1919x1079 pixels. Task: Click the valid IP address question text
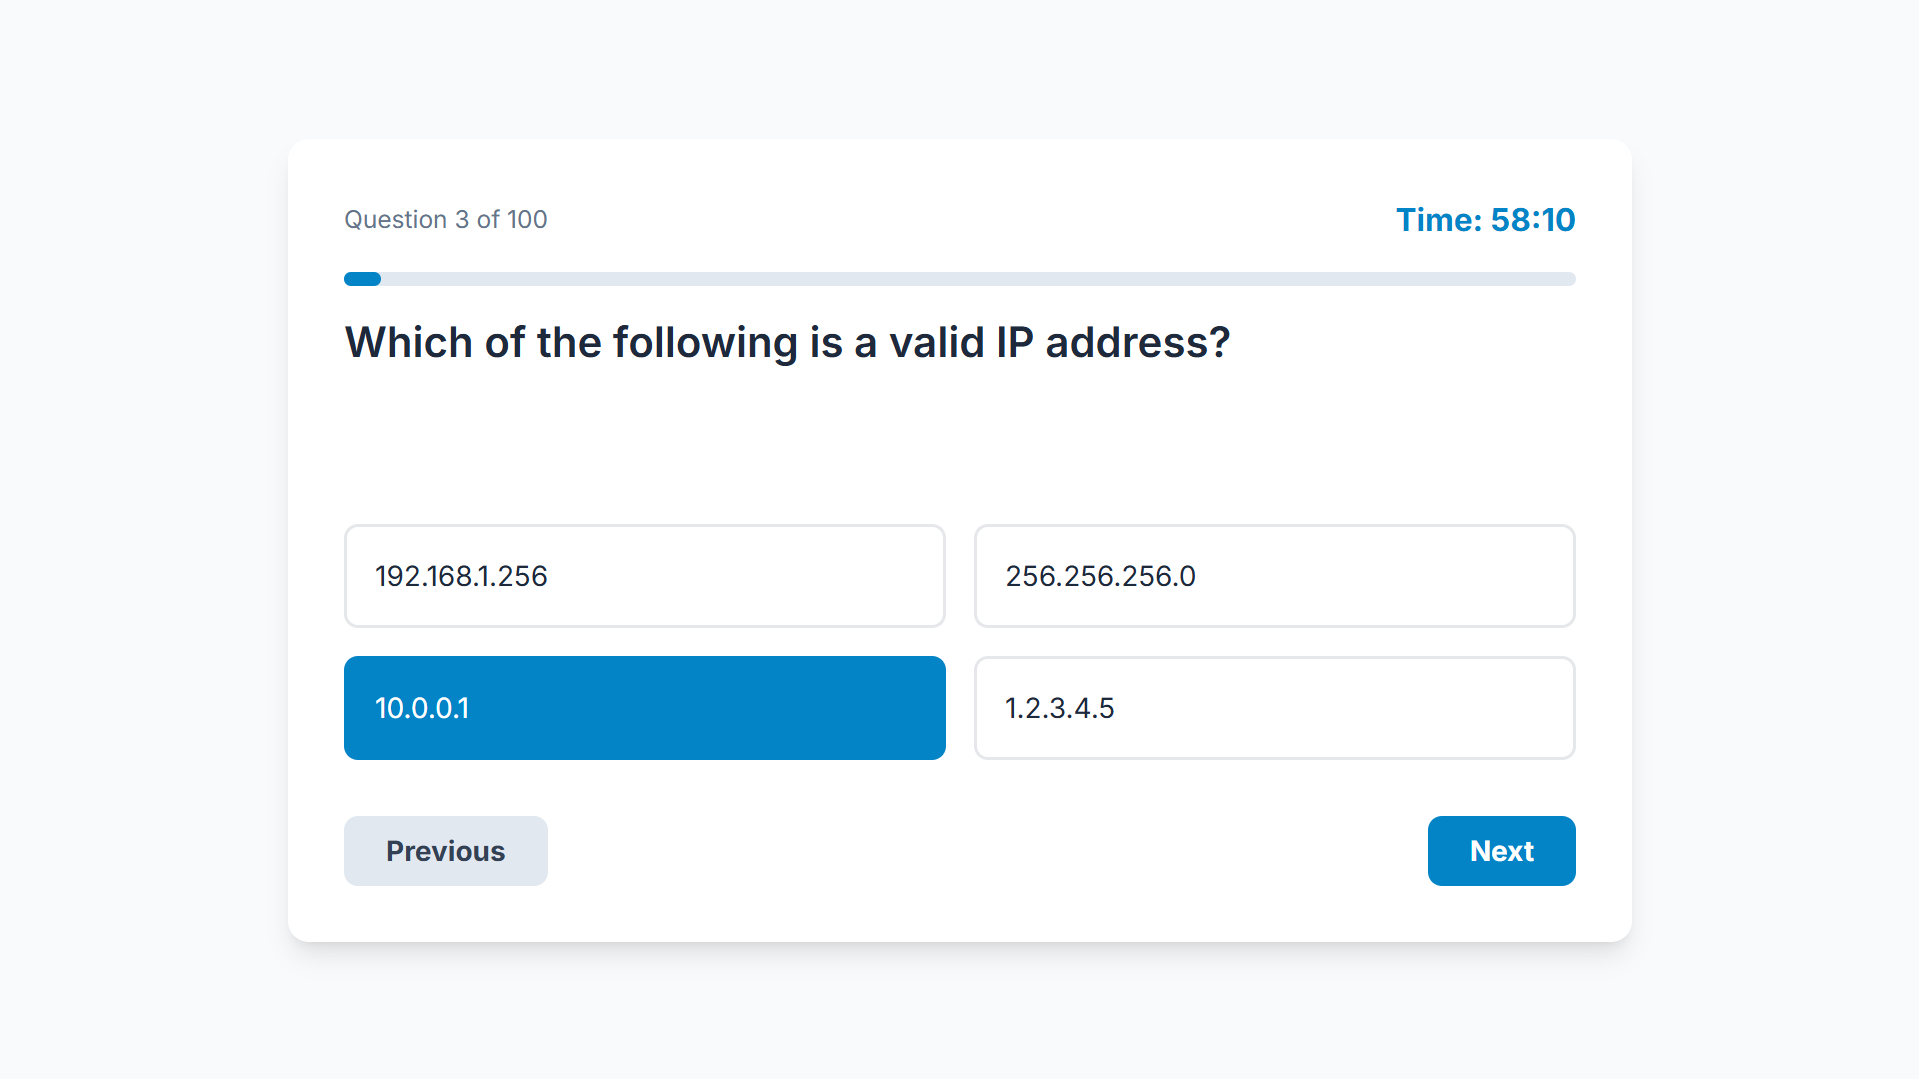pos(787,343)
